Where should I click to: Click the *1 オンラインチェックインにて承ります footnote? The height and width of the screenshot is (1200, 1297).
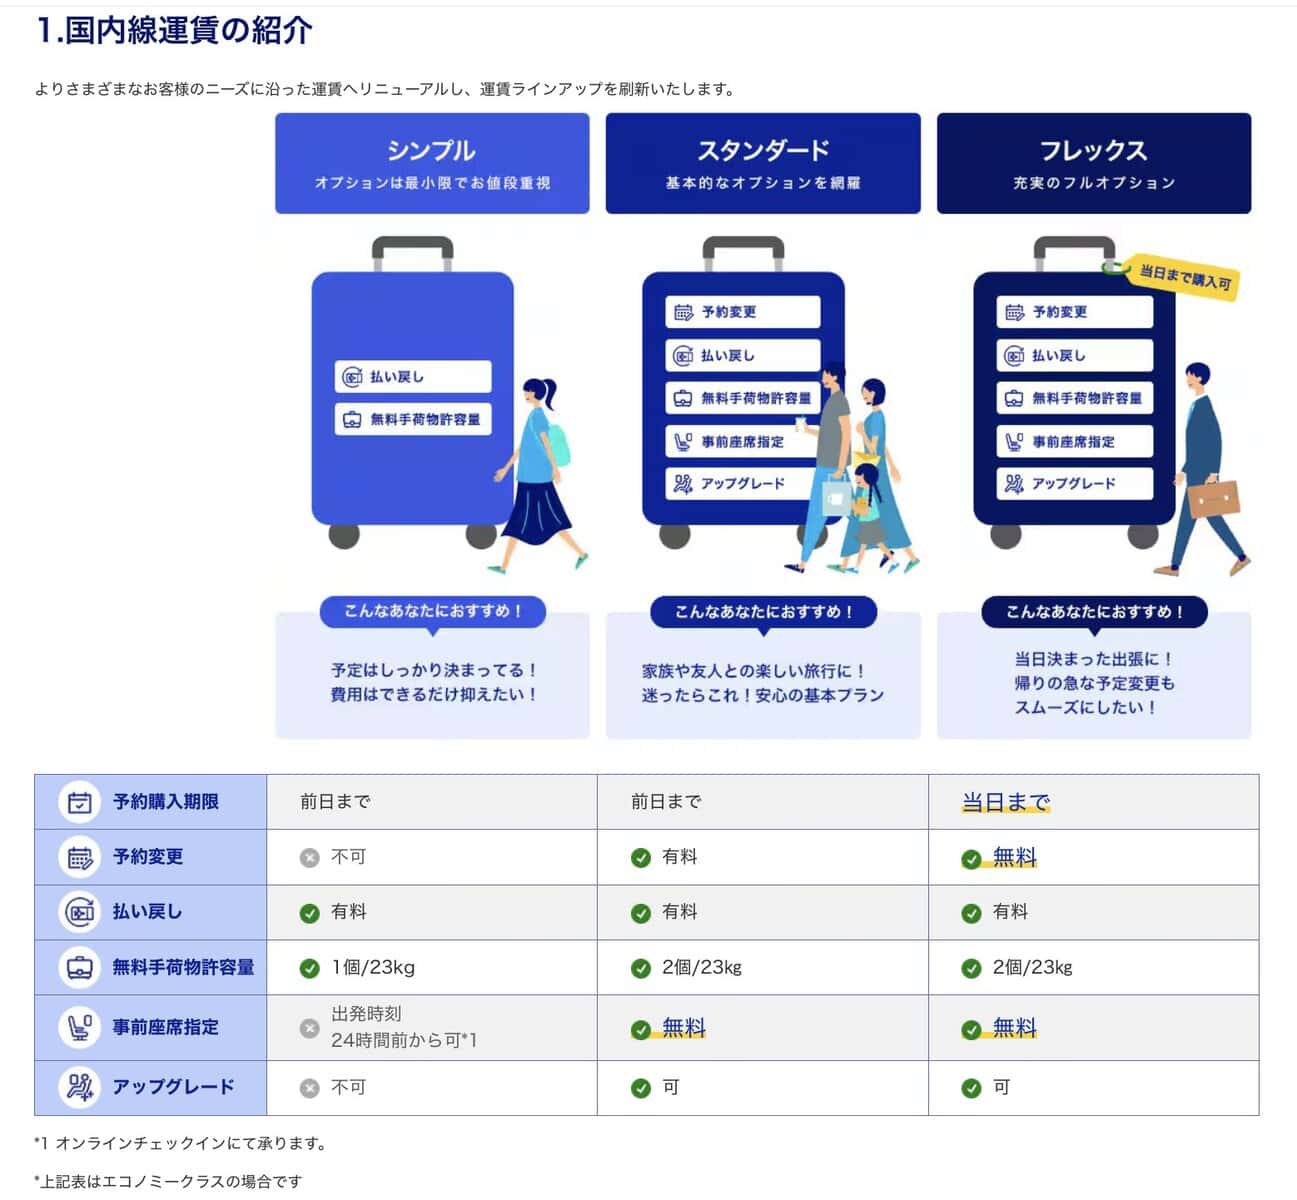pyautogui.click(x=180, y=1143)
